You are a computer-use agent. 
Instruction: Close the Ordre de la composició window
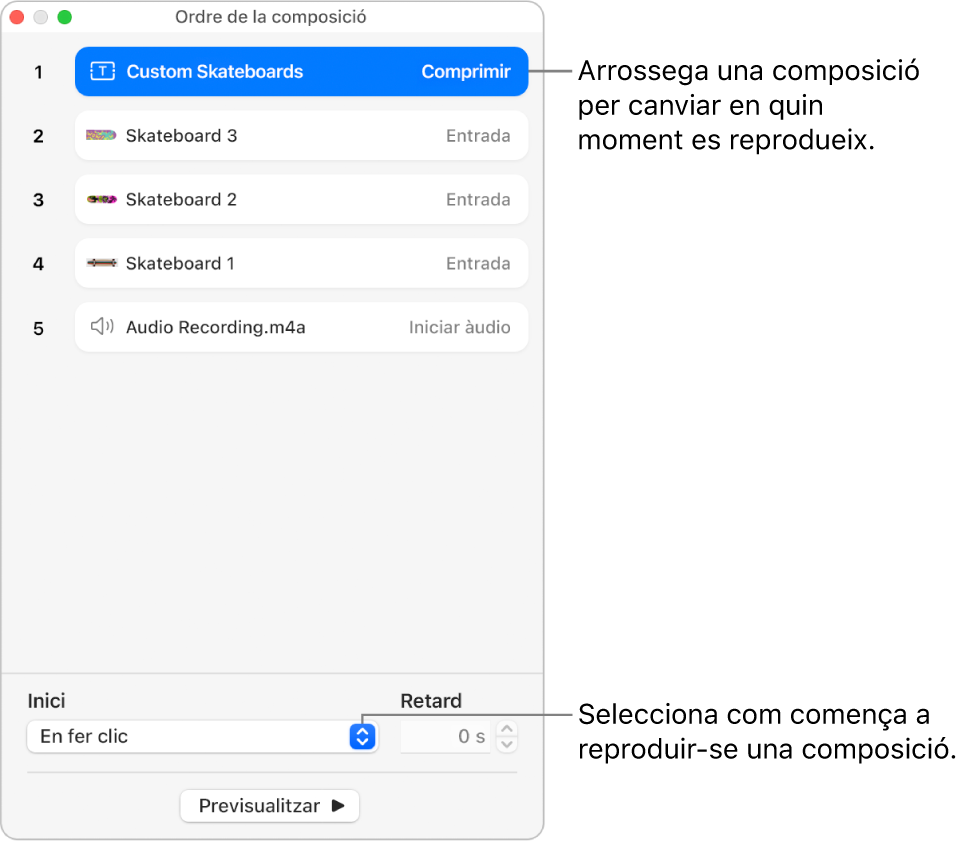(17, 17)
